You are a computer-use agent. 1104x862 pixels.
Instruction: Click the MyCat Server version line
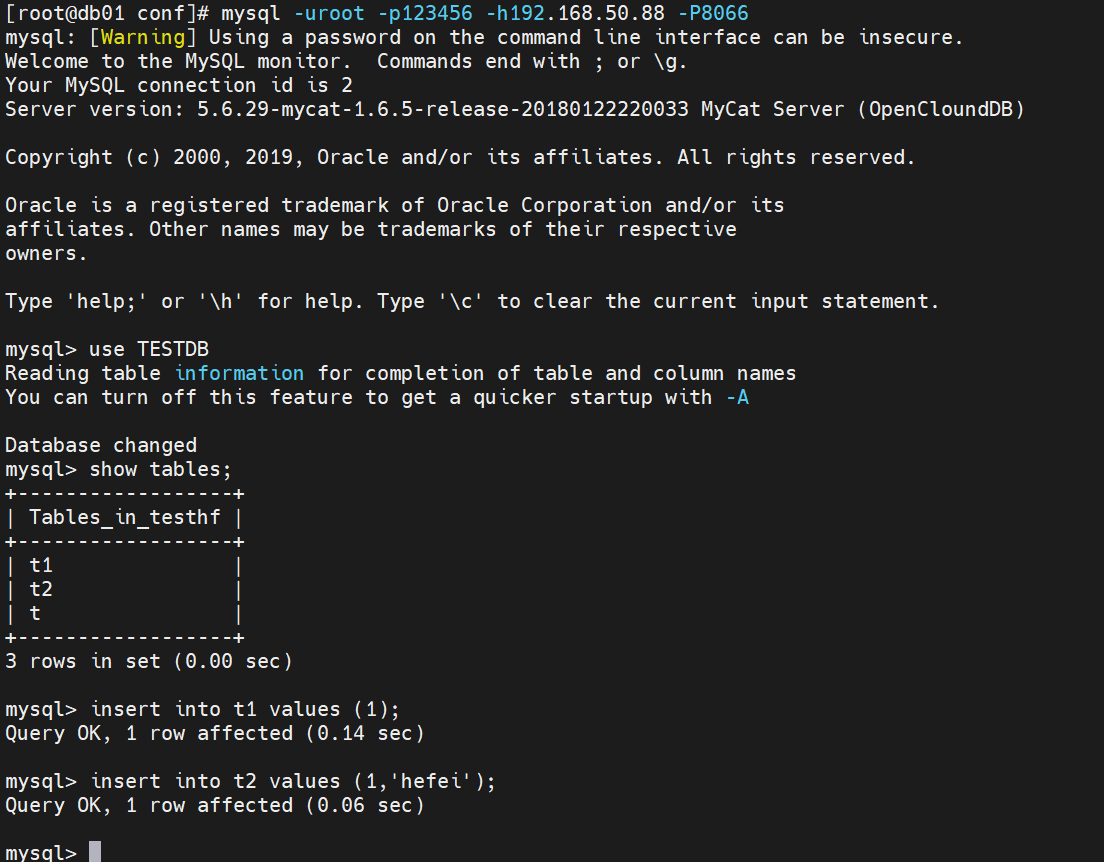515,109
